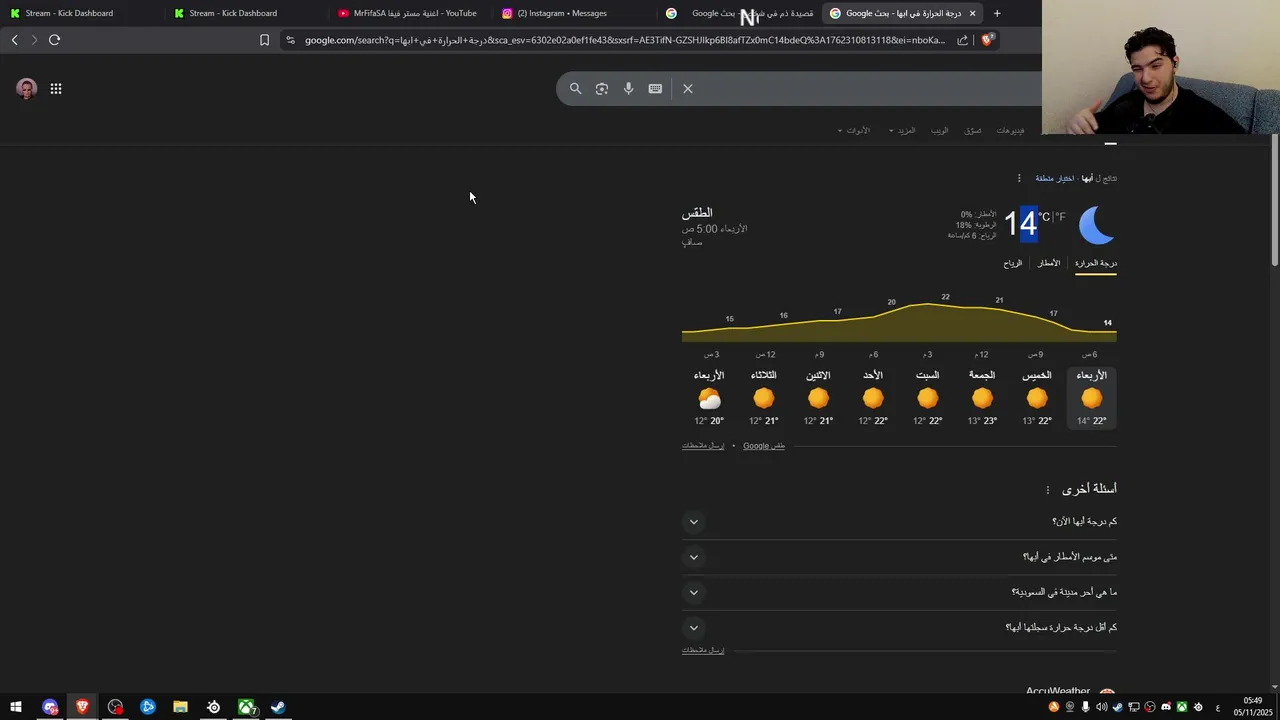Click إرسال ملاحظات under the forecast

click(703, 446)
